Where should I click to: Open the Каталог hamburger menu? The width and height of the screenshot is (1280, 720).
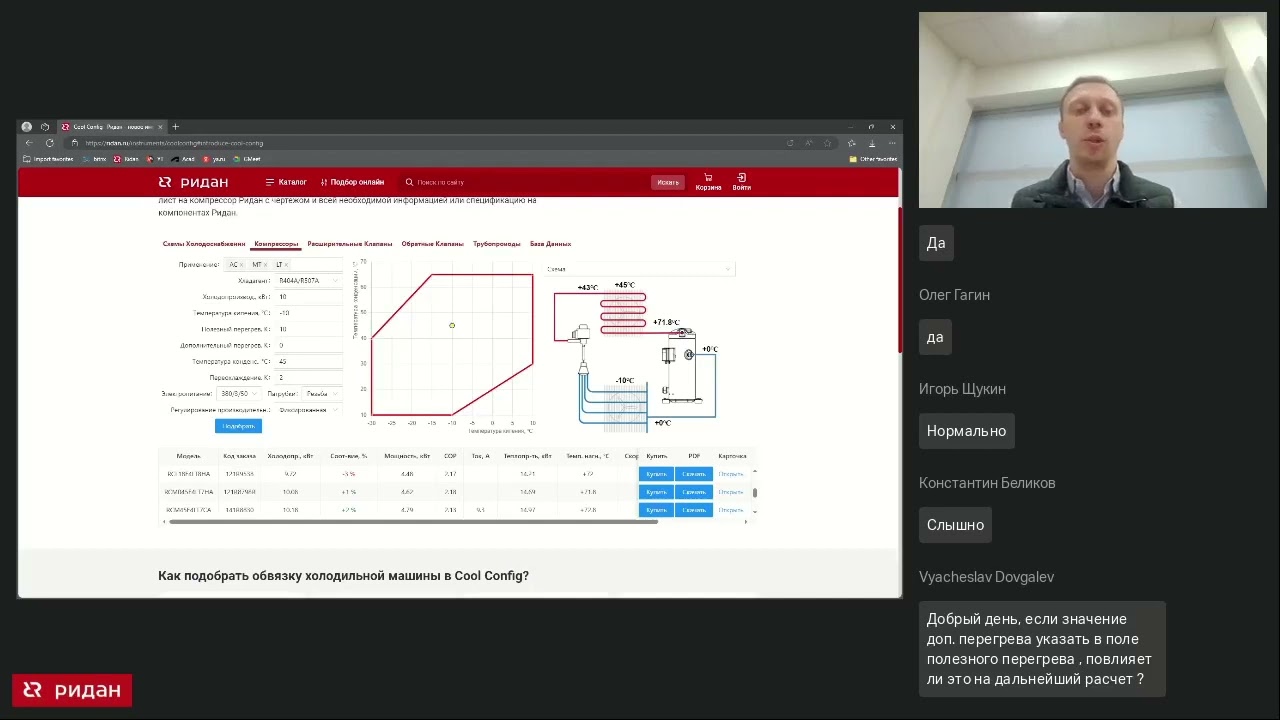tap(286, 182)
